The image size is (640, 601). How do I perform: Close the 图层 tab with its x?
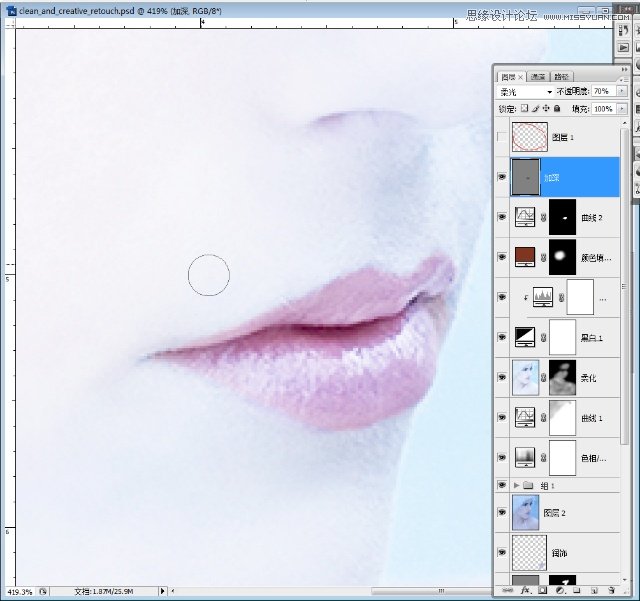coord(520,77)
